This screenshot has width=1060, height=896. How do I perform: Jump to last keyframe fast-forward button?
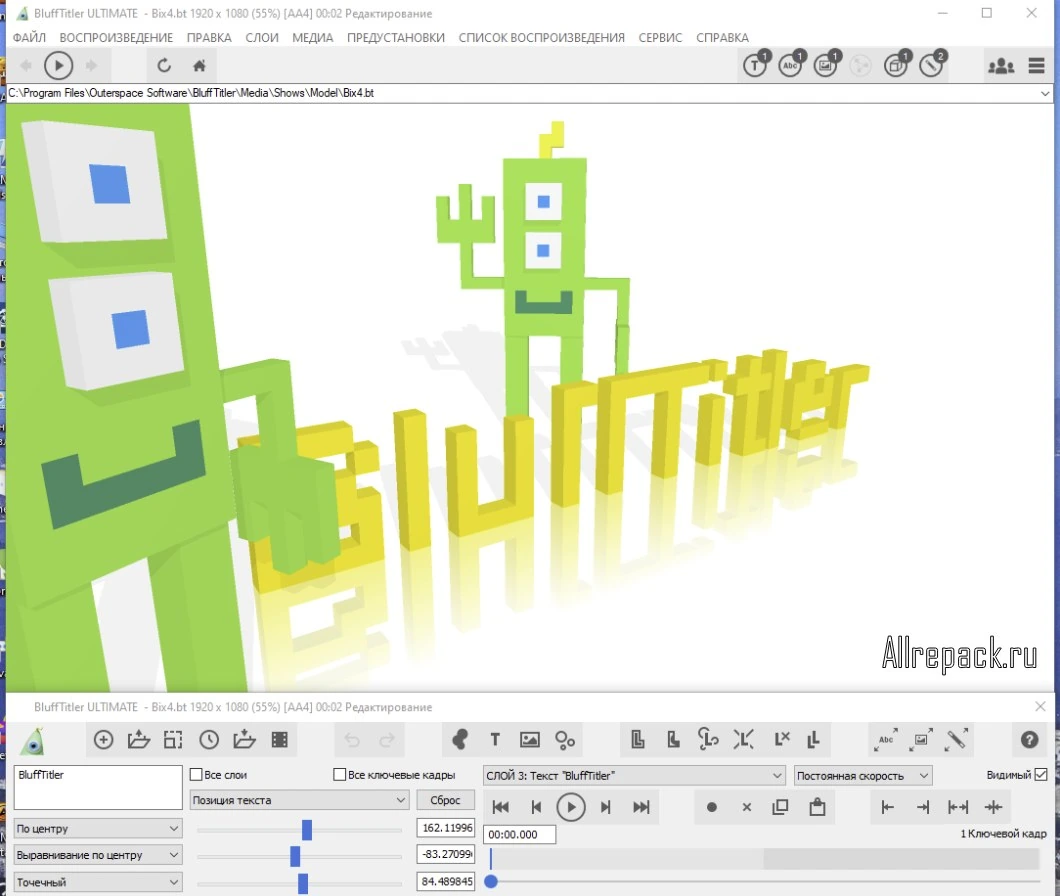(x=641, y=807)
